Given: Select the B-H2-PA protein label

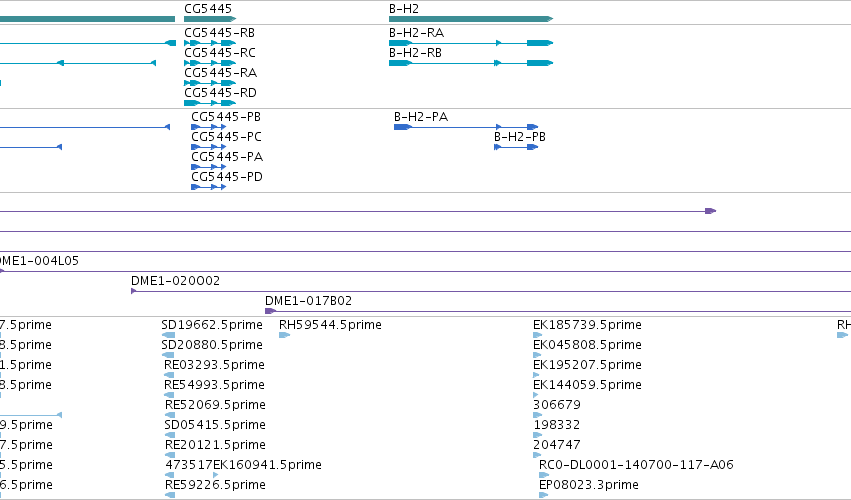Looking at the screenshot, I should (421, 117).
